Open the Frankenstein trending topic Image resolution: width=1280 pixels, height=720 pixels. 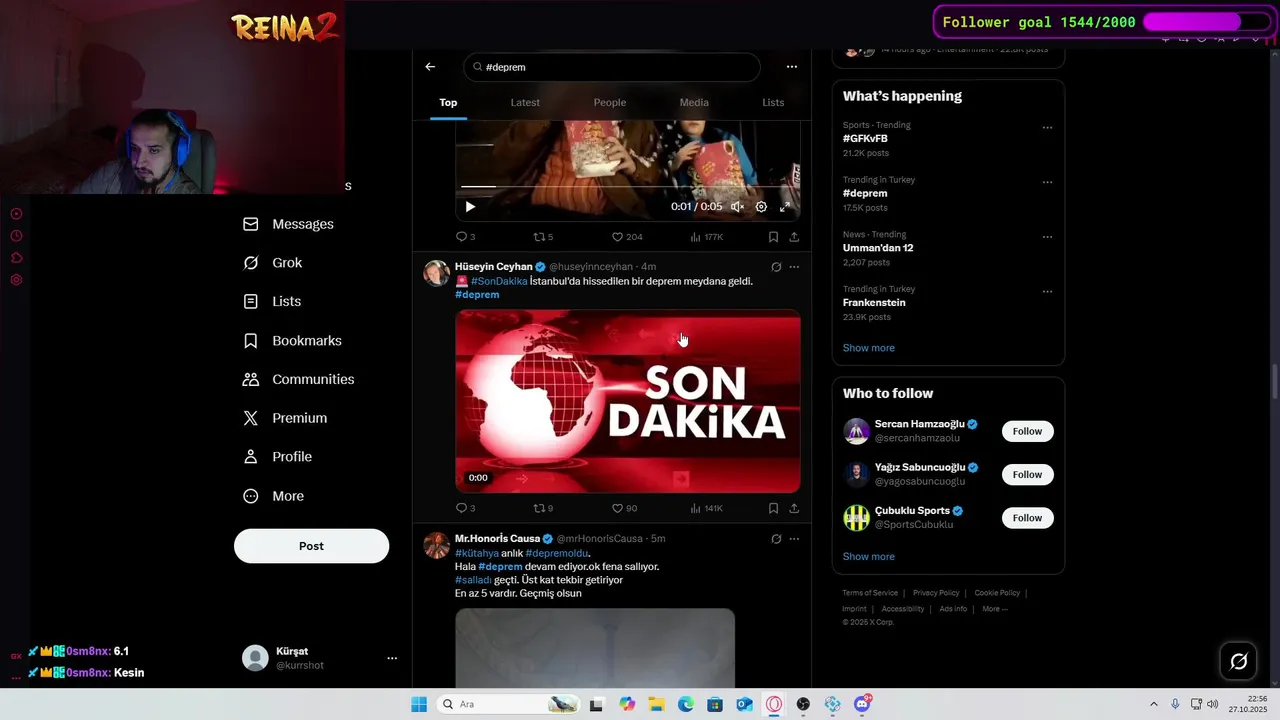pos(874,303)
